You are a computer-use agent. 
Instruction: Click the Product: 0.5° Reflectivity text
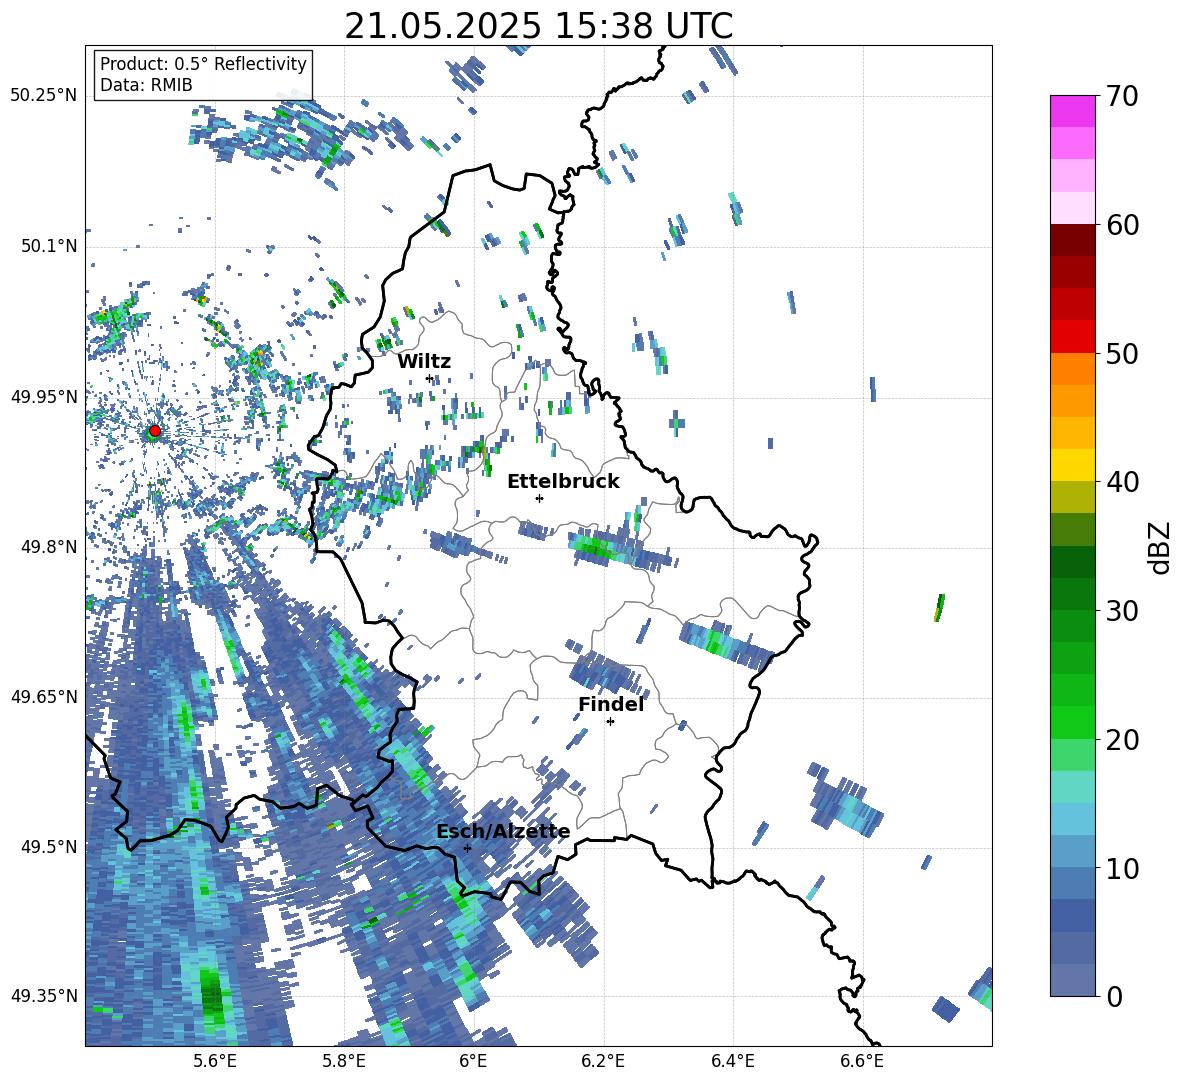203,63
